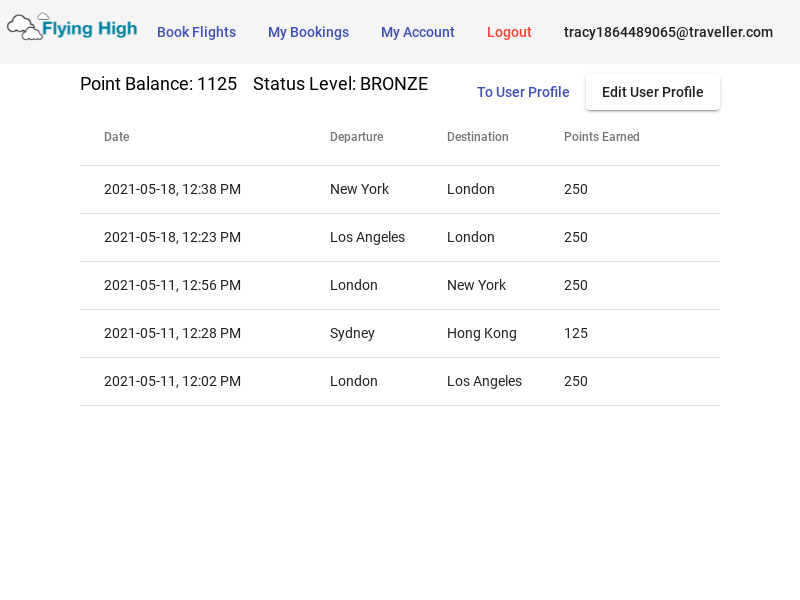Click the Point Balance 1125 text

(x=158, y=84)
